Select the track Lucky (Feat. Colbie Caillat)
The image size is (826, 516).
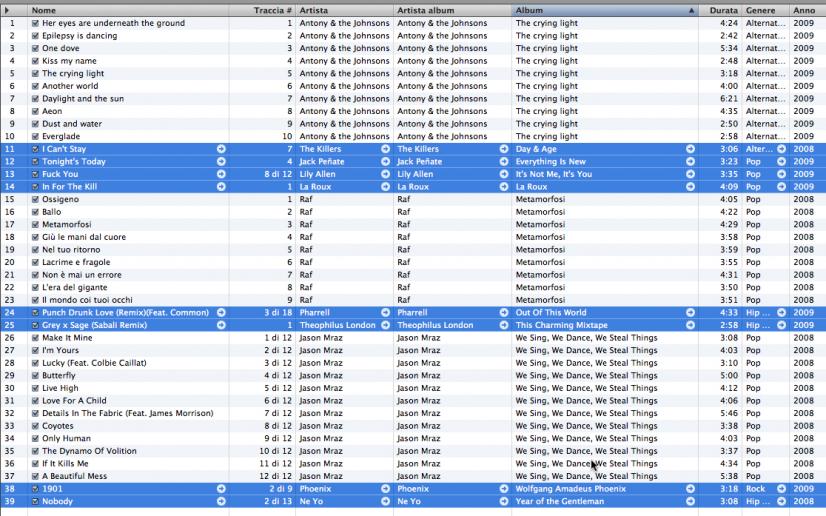94,363
